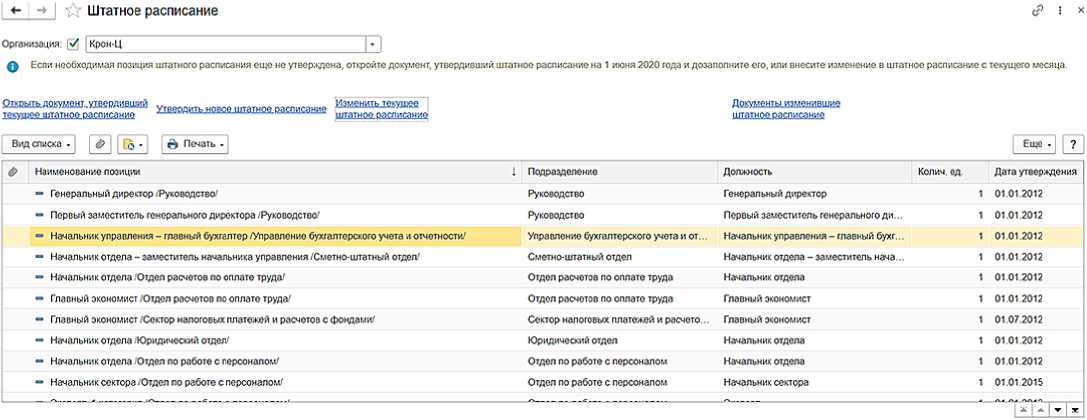This screenshot has height=420, width=1087.
Task: Click Утвердить новое штатное расписание link
Action: [x=241, y=109]
